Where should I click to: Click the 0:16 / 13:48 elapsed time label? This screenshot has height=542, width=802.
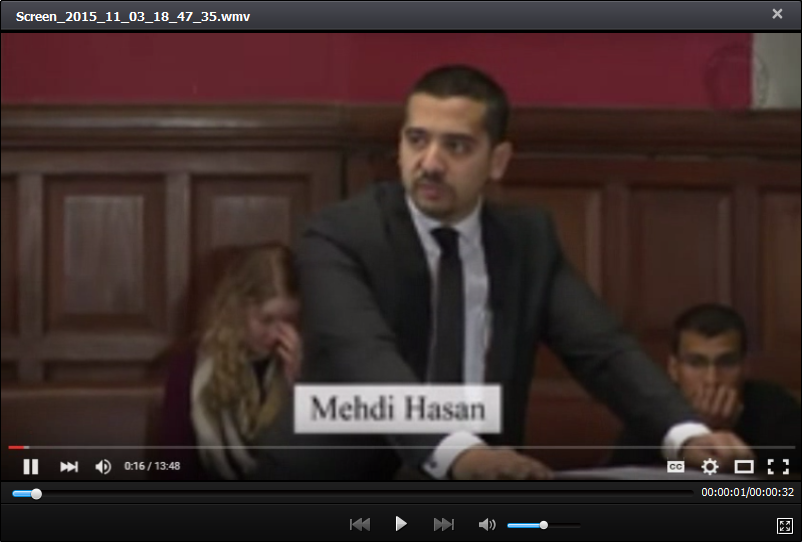(x=152, y=466)
